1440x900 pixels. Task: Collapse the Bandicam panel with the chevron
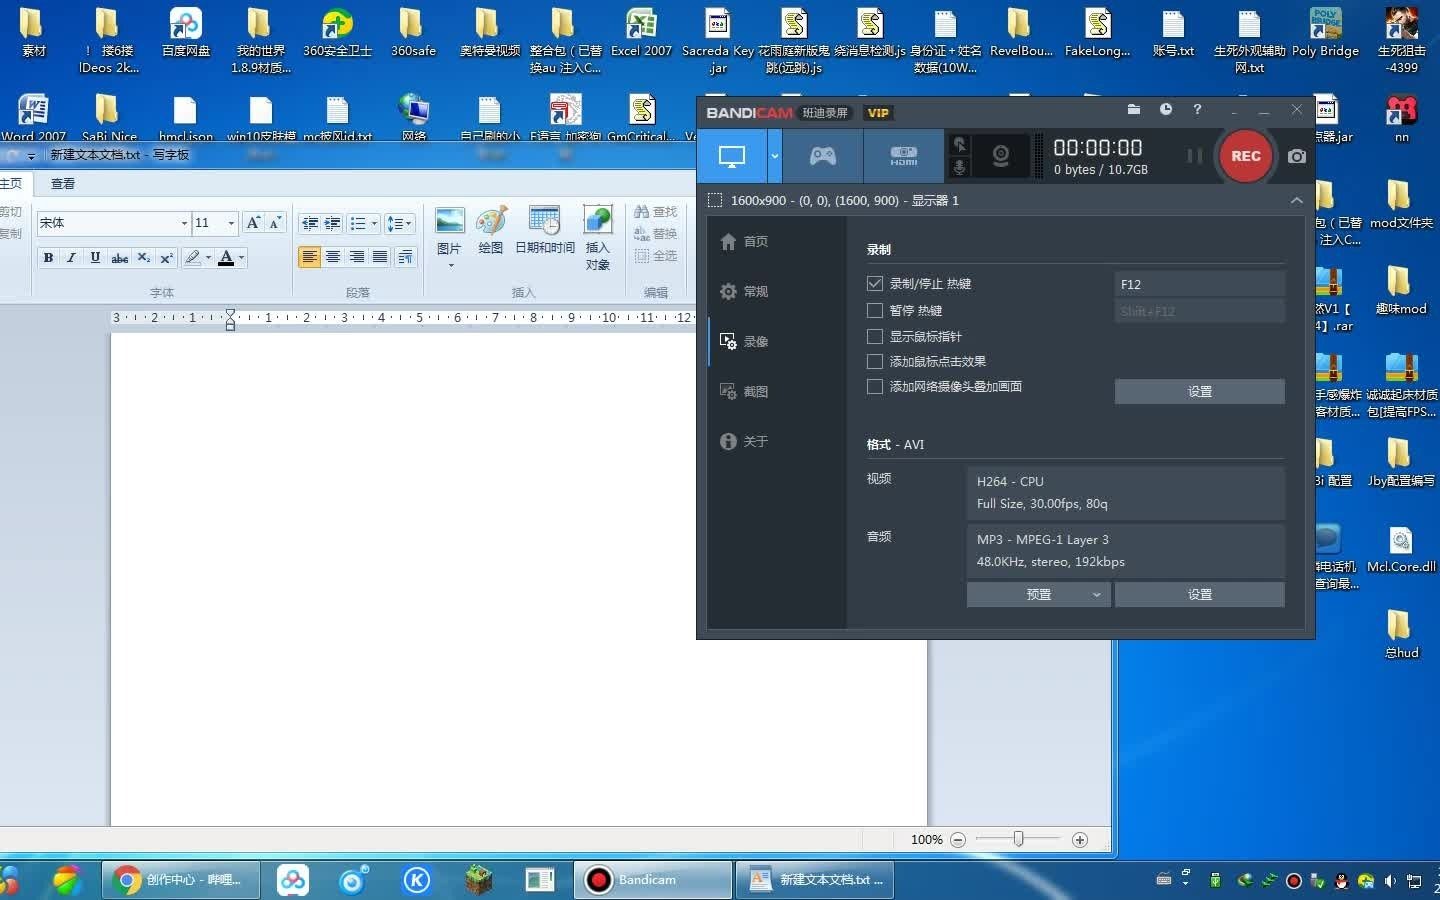1296,200
